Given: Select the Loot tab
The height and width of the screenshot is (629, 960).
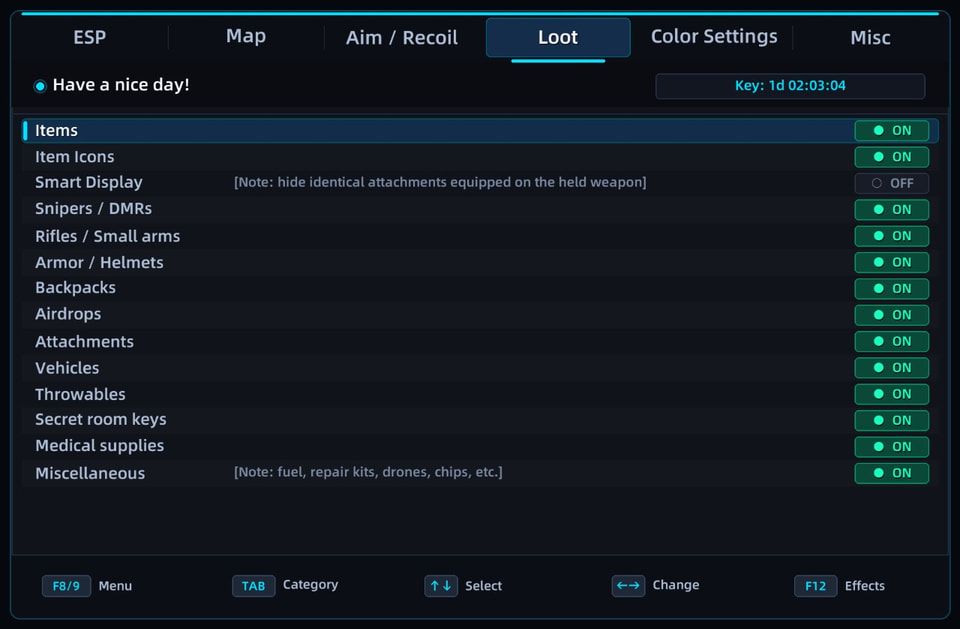Looking at the screenshot, I should click(558, 37).
